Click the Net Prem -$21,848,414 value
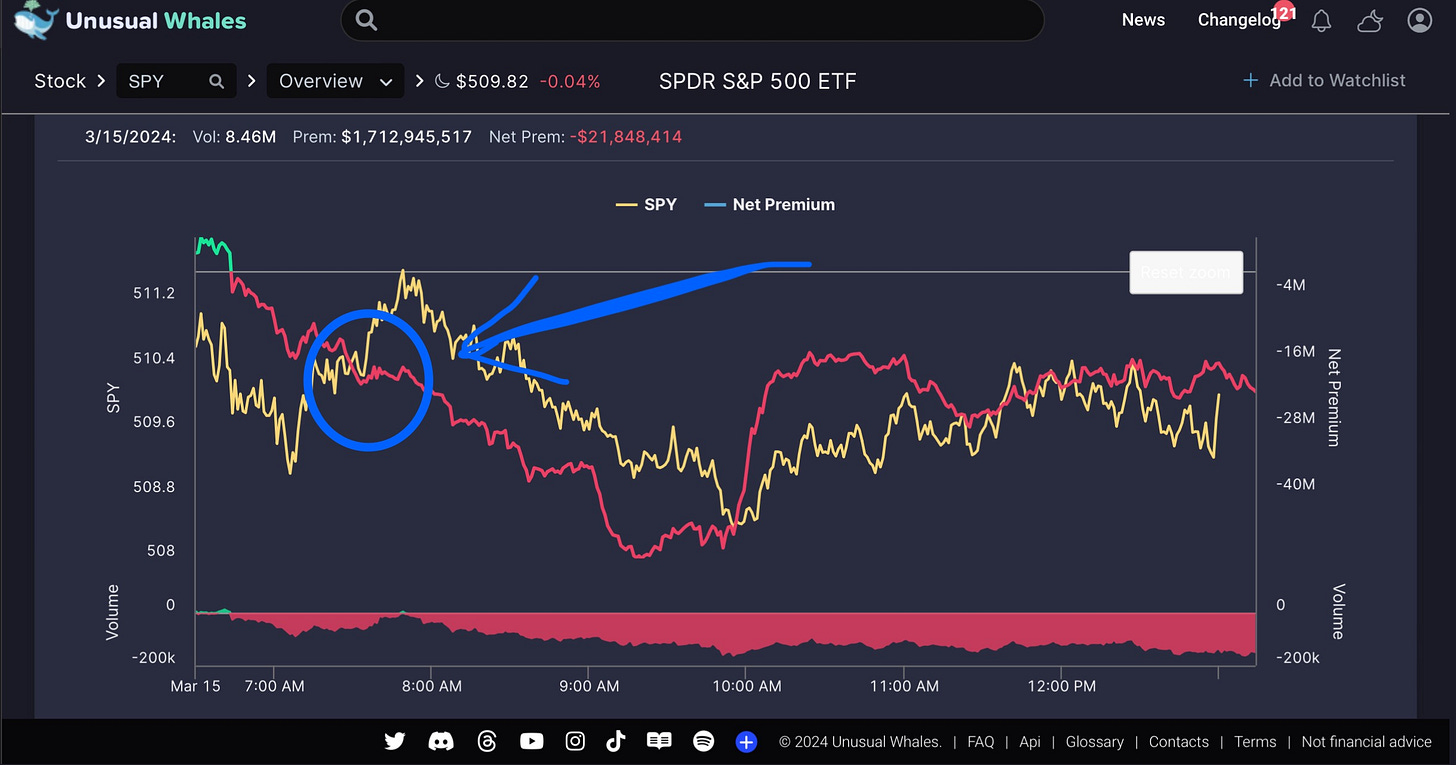This screenshot has width=1456, height=765. point(585,136)
